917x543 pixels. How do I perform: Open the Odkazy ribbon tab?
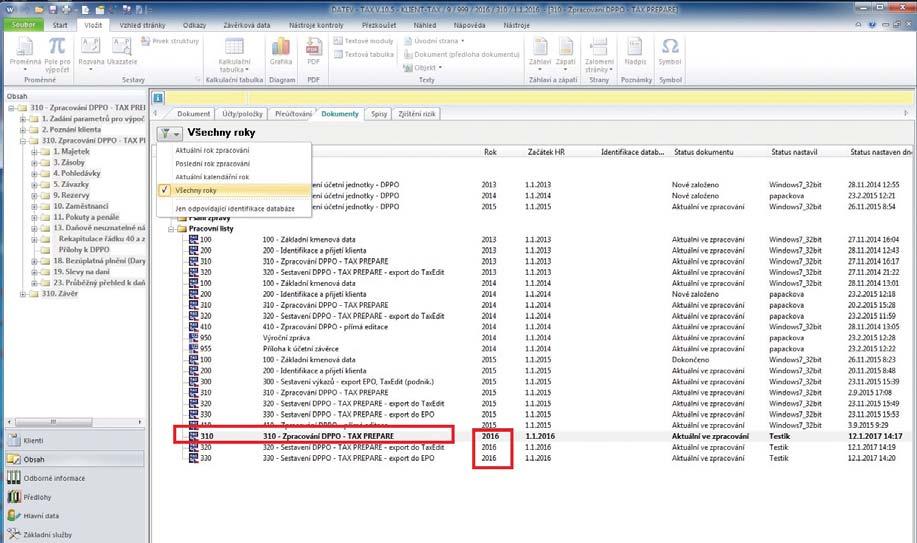tap(194, 25)
